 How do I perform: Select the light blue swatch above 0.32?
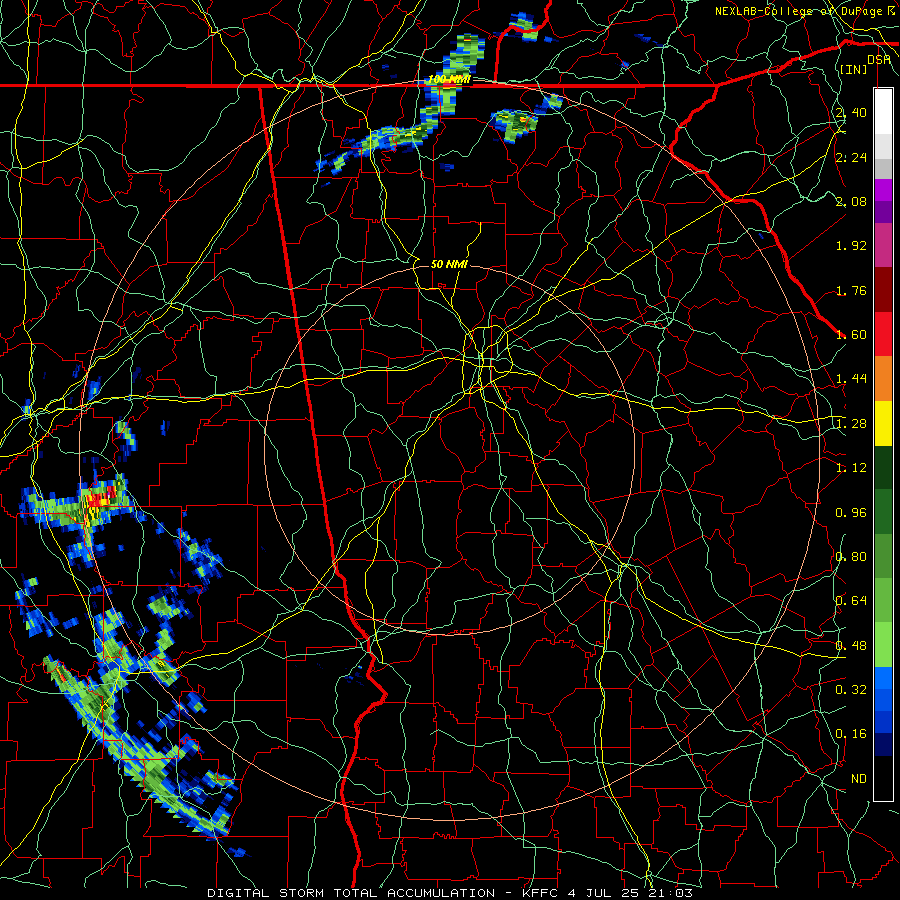[x=883, y=678]
